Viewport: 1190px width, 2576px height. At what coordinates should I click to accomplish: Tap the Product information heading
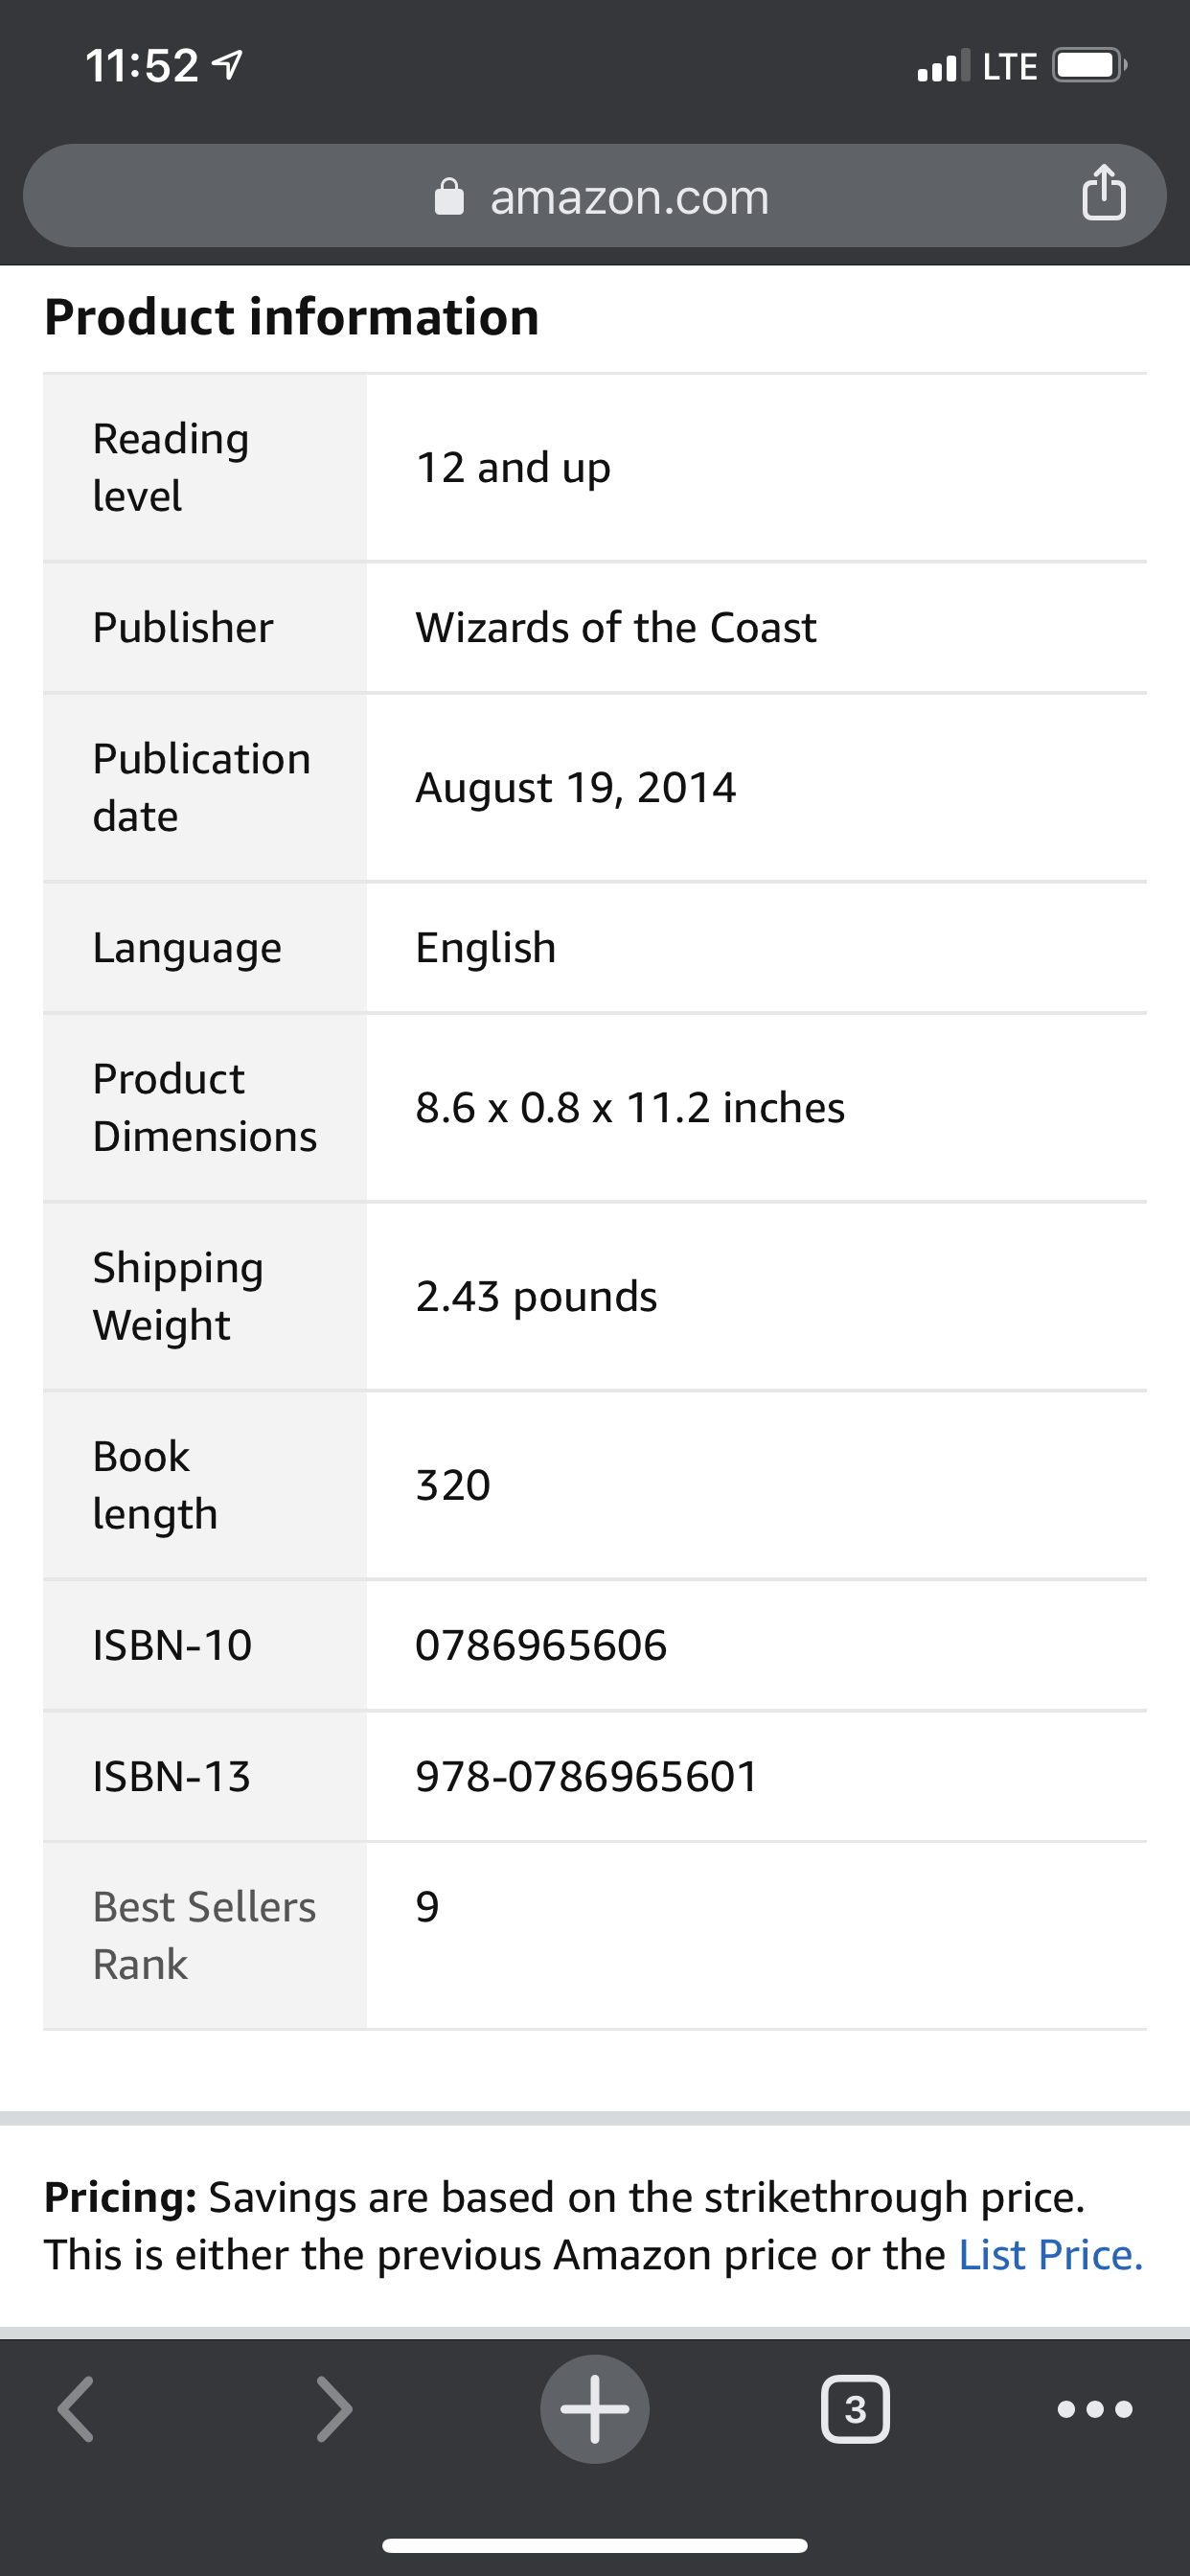pos(292,317)
